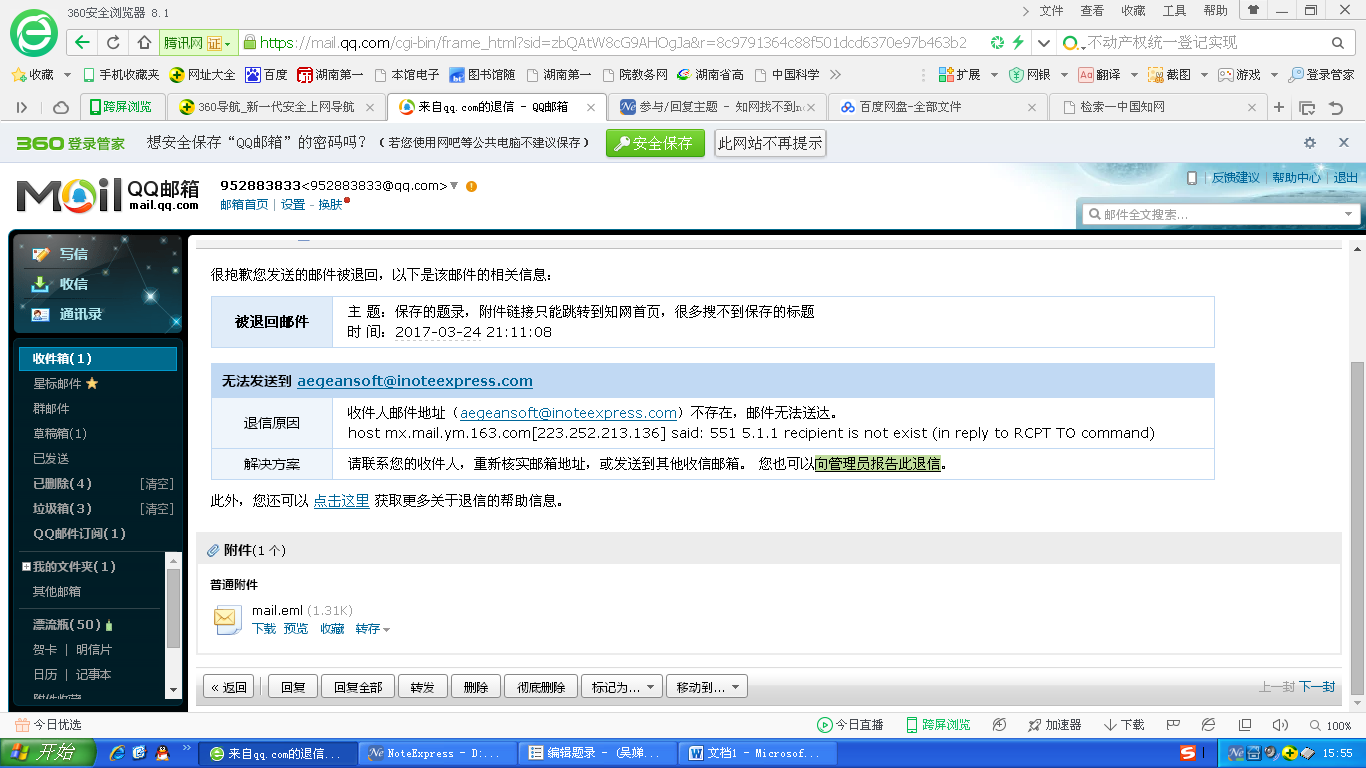Click the 转发 button
The image size is (1366, 768).
coord(422,687)
